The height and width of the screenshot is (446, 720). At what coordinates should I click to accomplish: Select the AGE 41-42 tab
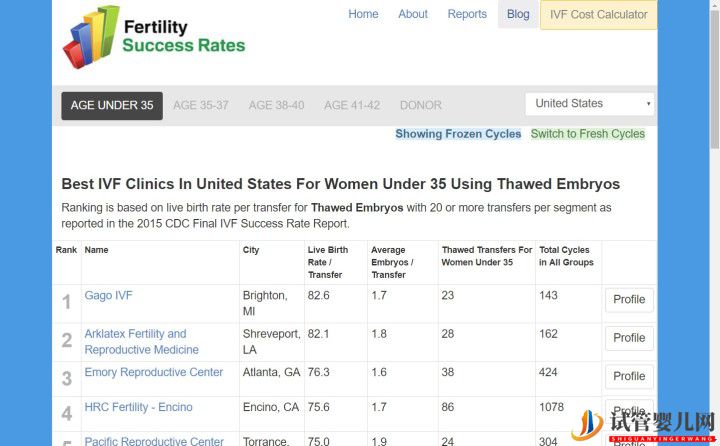coord(352,105)
